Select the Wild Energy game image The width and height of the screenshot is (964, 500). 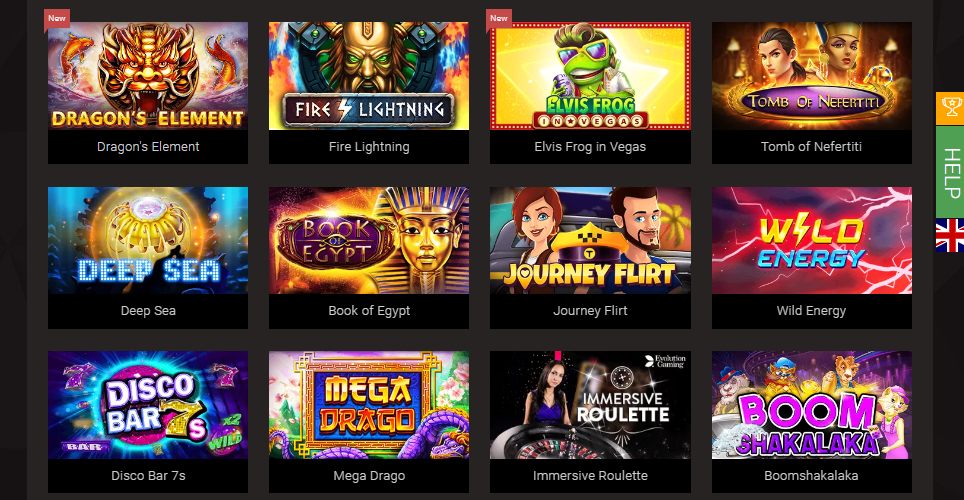[812, 240]
